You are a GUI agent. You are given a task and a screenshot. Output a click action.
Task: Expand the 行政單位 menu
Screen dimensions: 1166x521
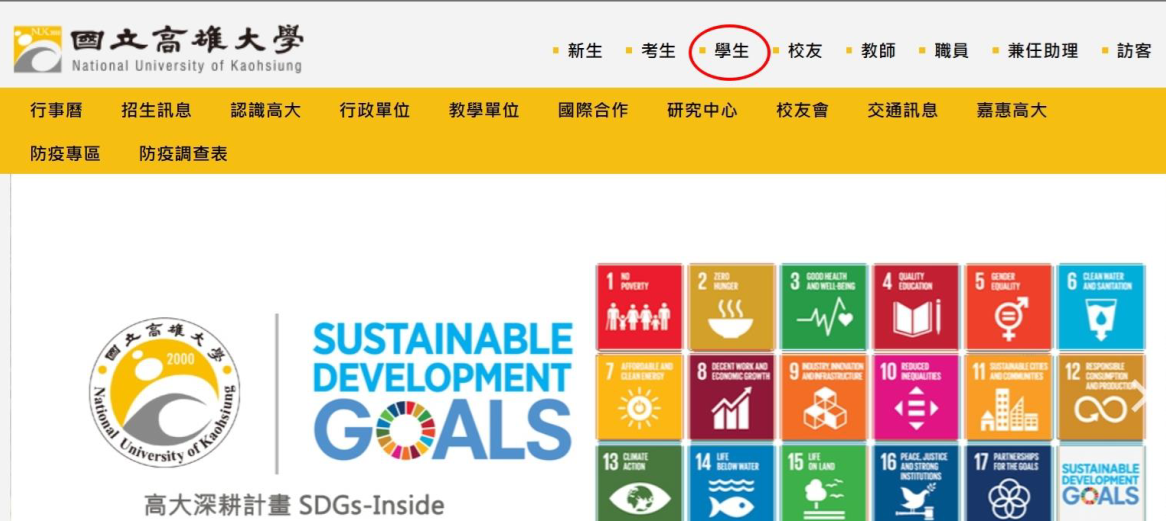click(374, 110)
